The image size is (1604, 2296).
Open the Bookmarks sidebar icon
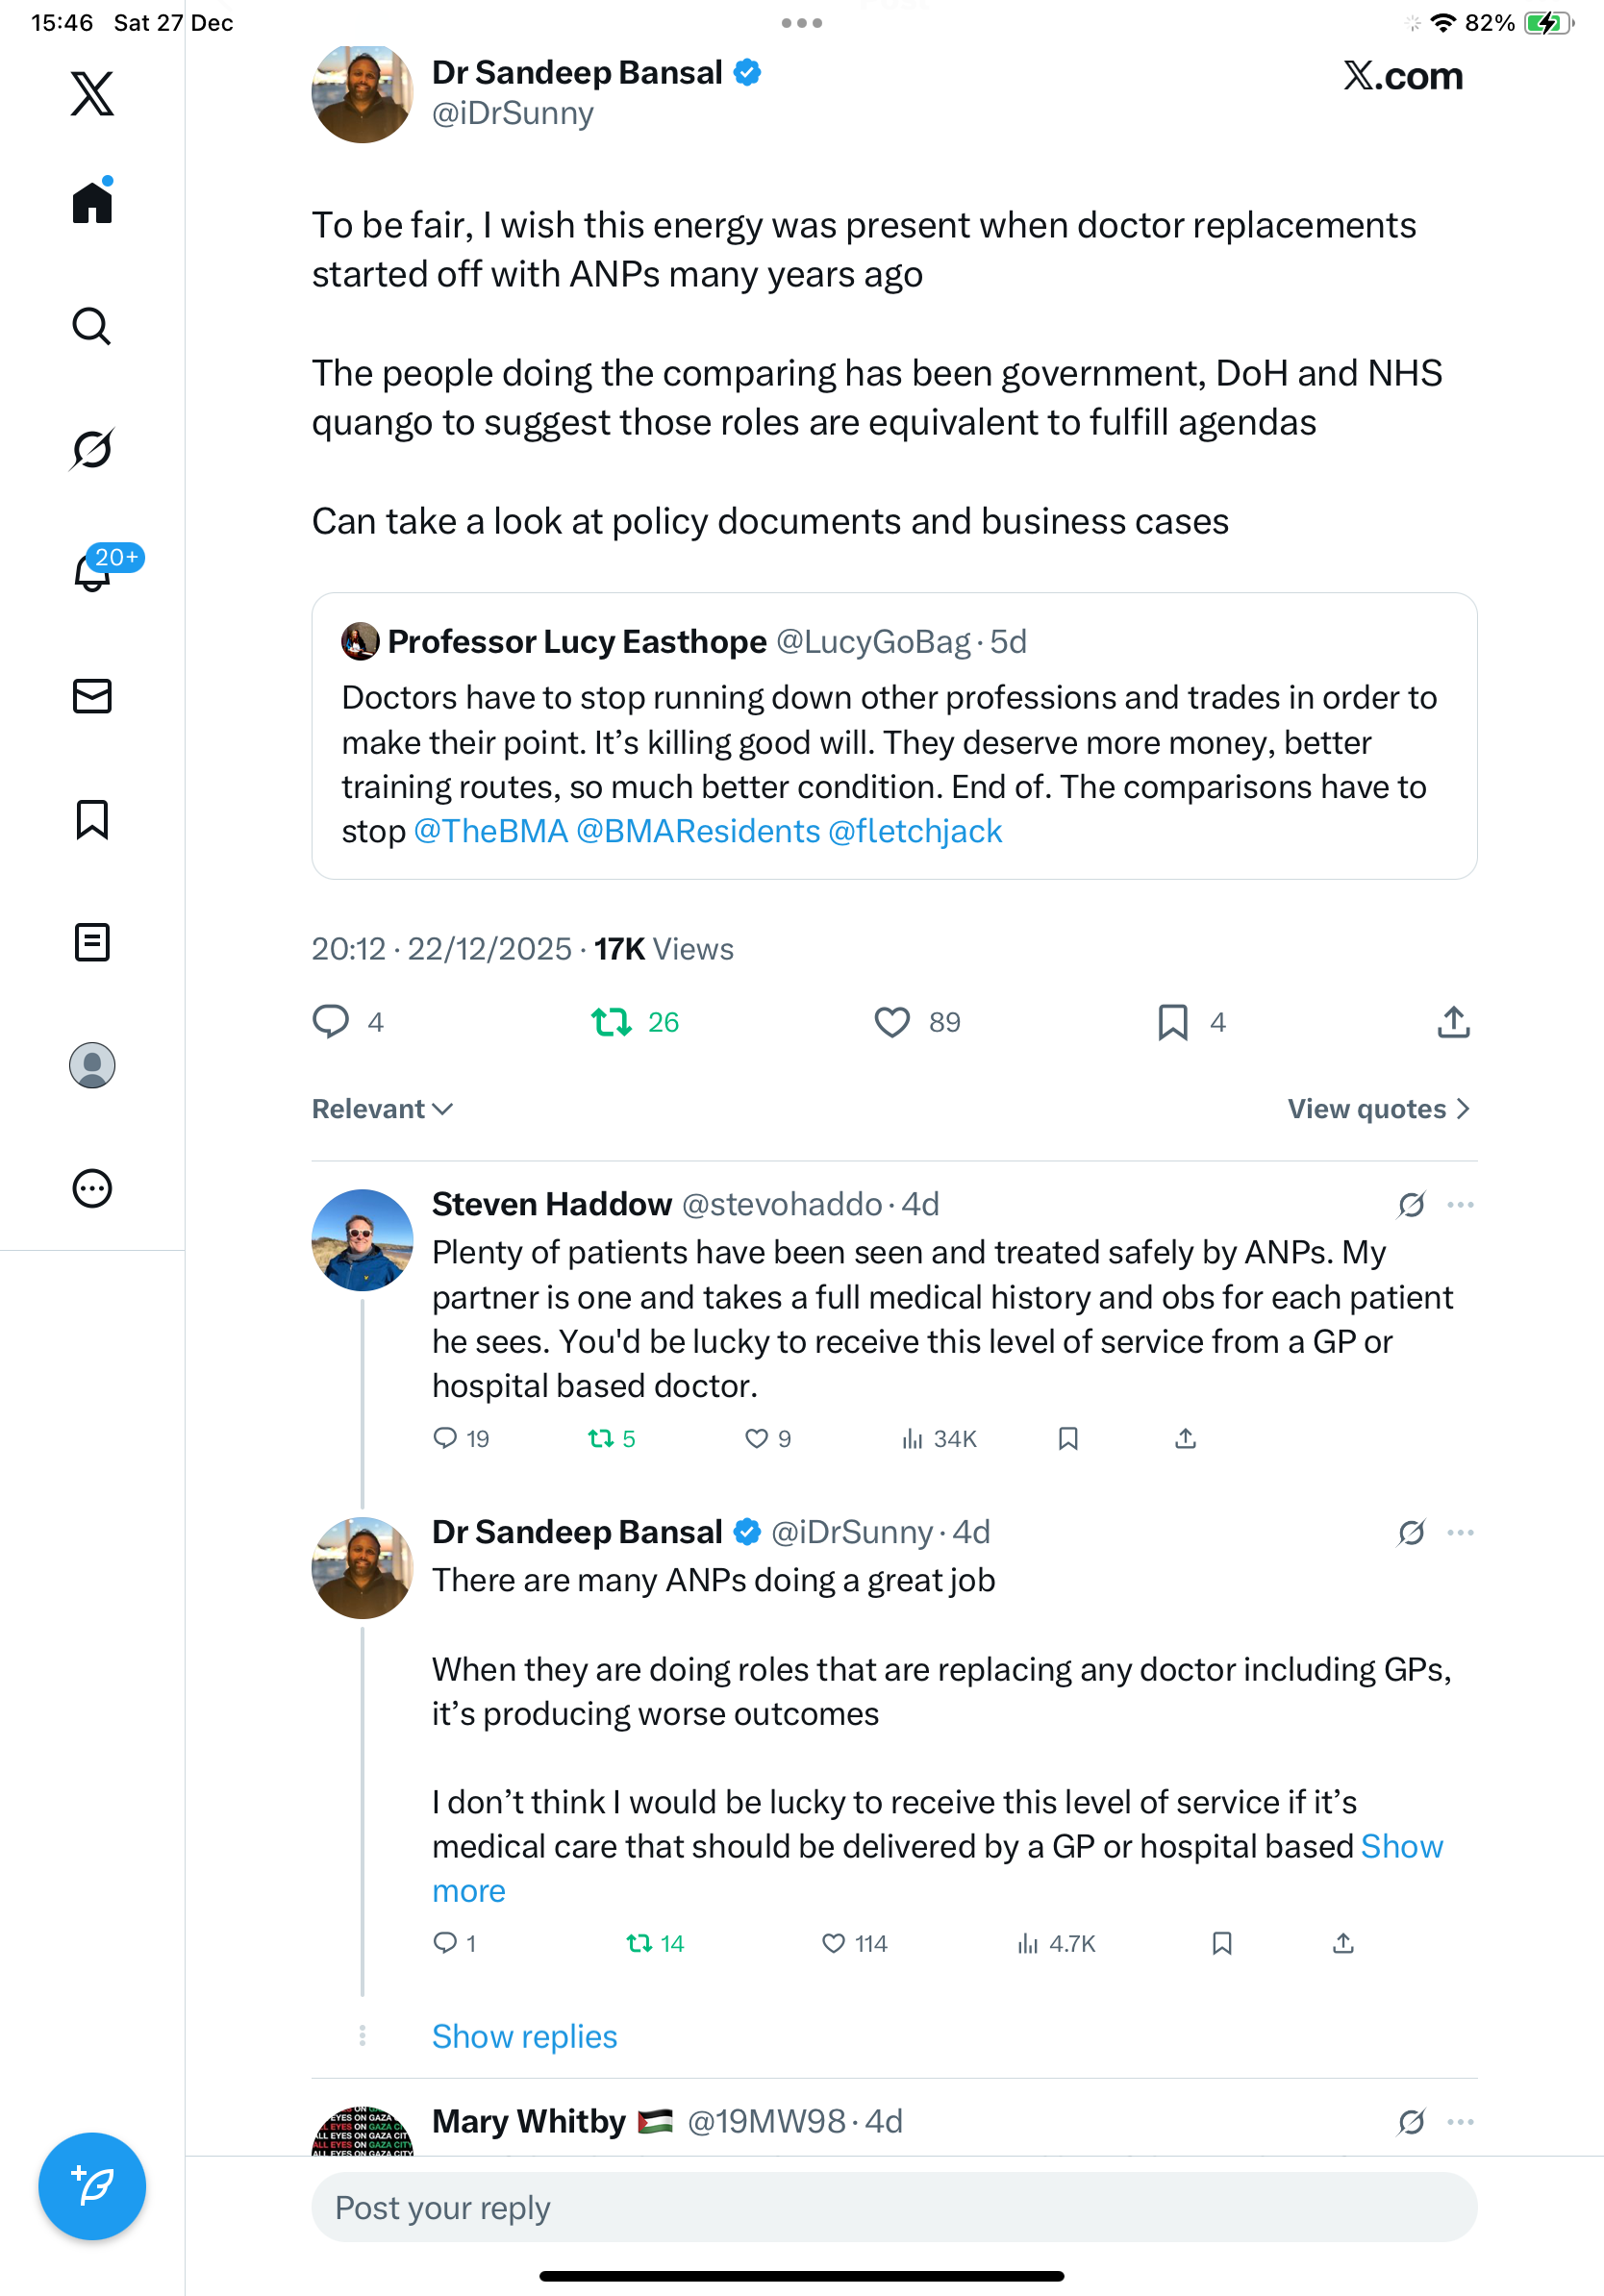(x=92, y=819)
